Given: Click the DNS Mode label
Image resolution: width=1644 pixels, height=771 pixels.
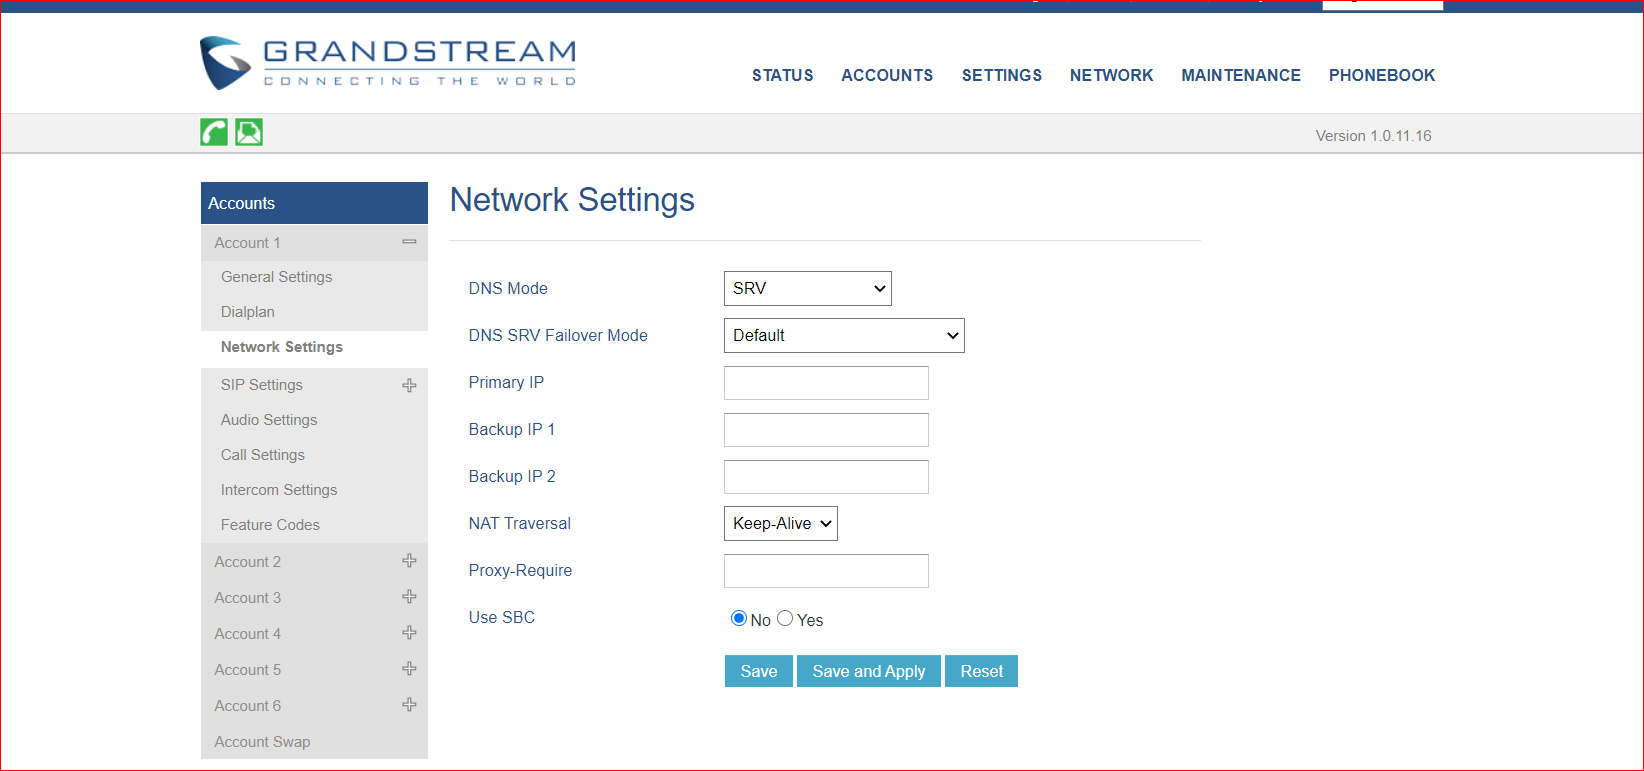Looking at the screenshot, I should pyautogui.click(x=508, y=288).
